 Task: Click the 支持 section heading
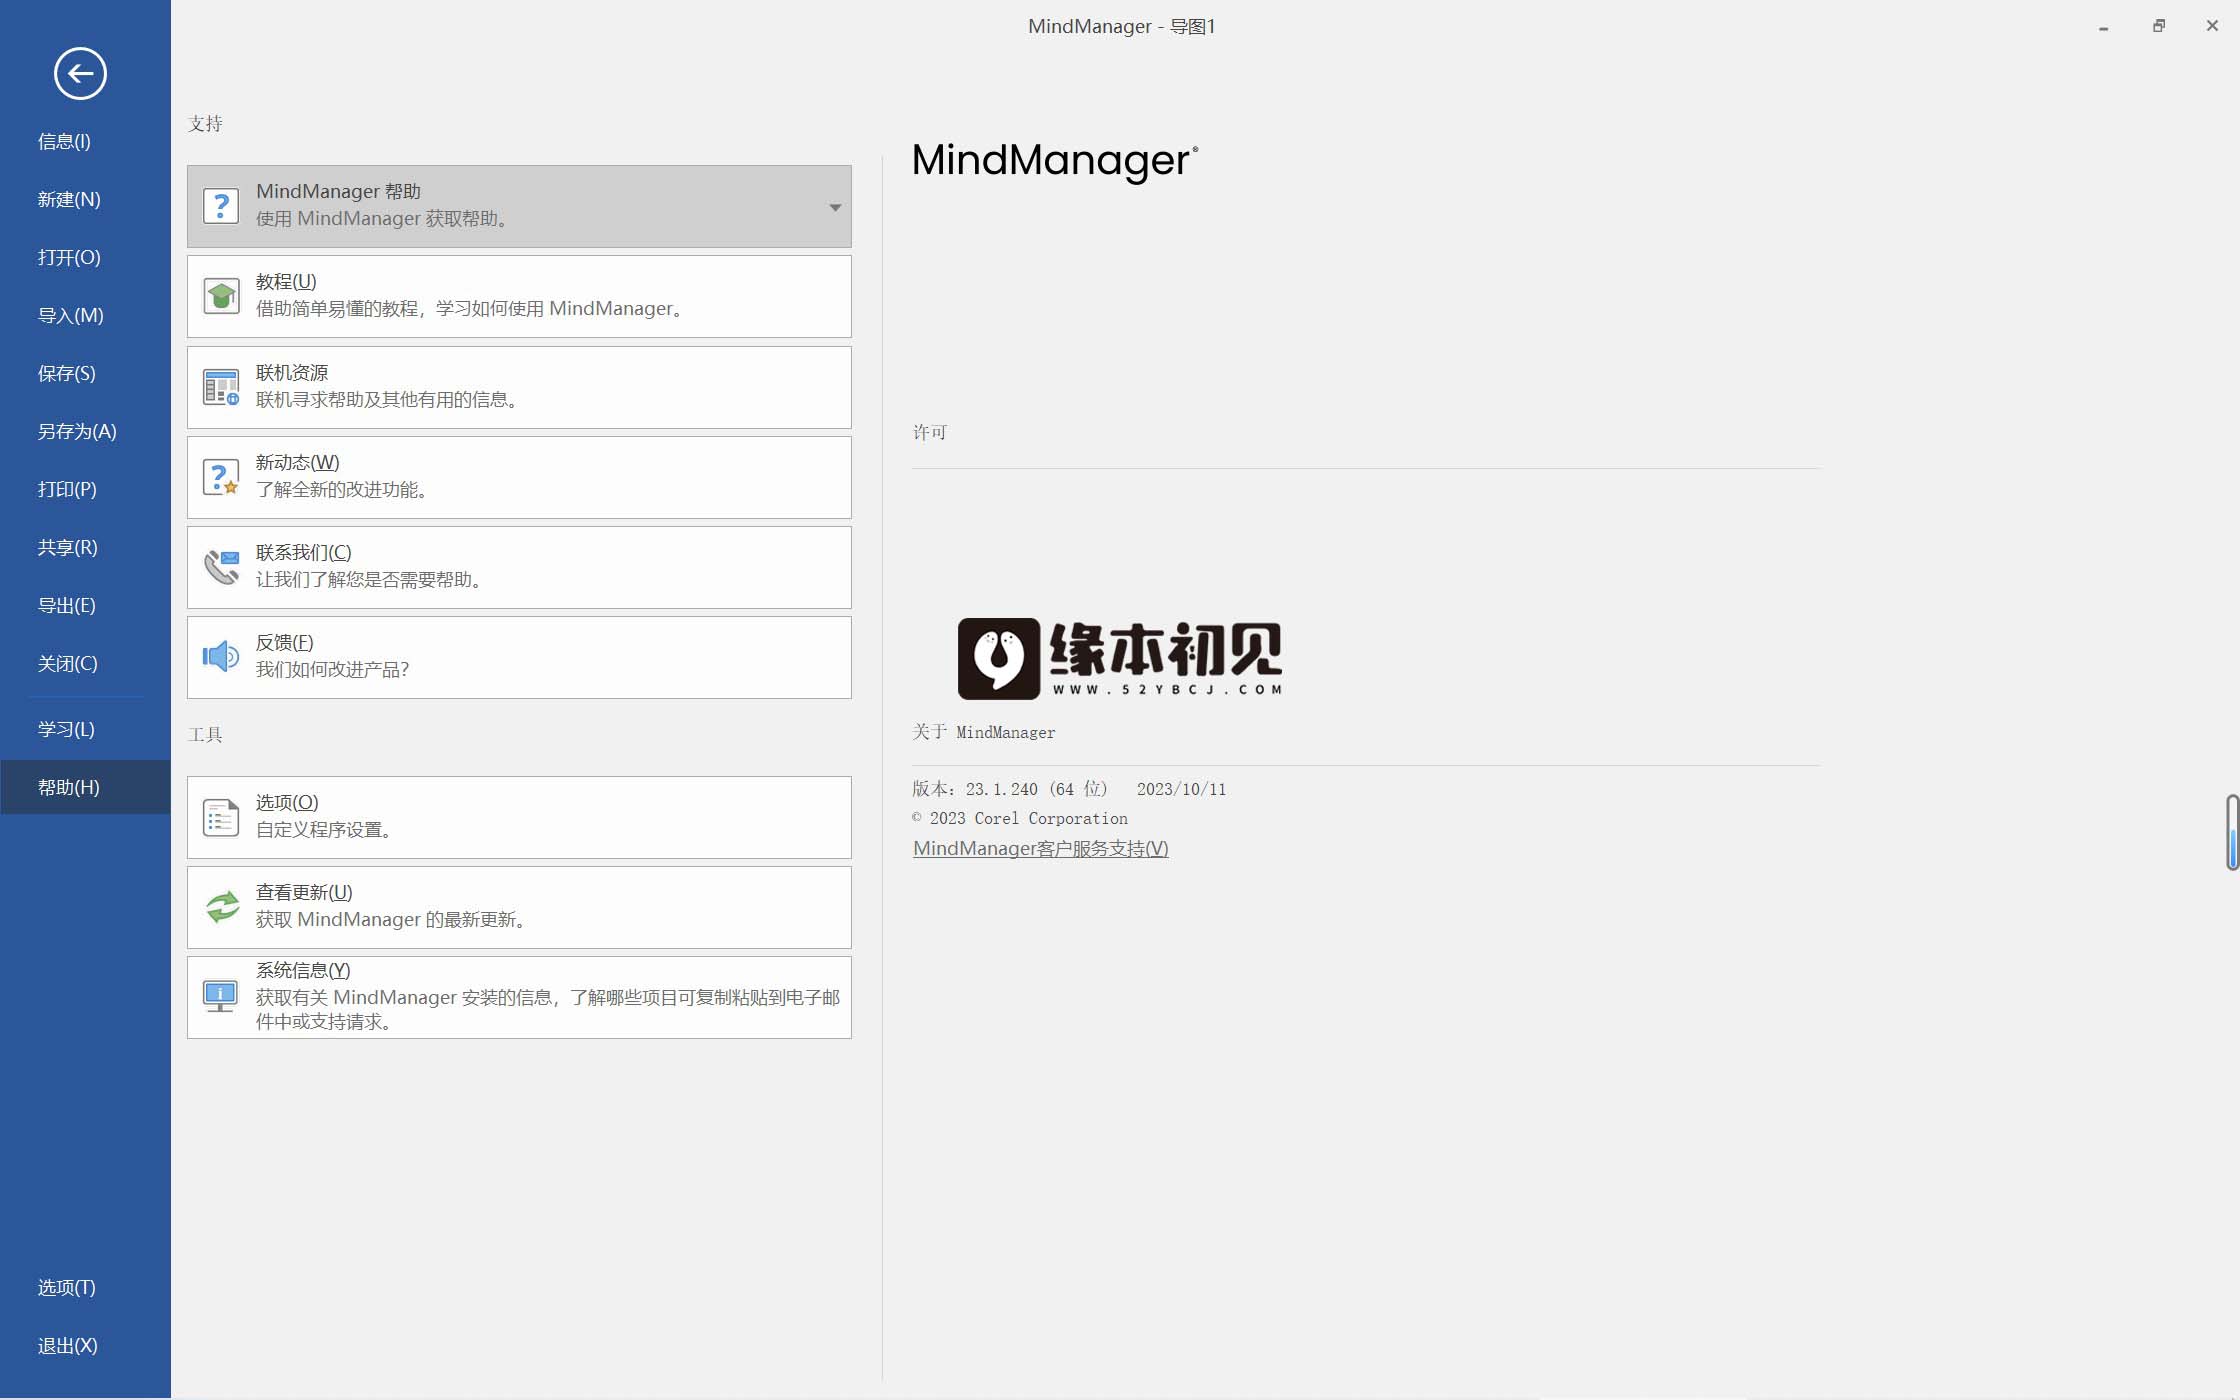pyautogui.click(x=205, y=124)
